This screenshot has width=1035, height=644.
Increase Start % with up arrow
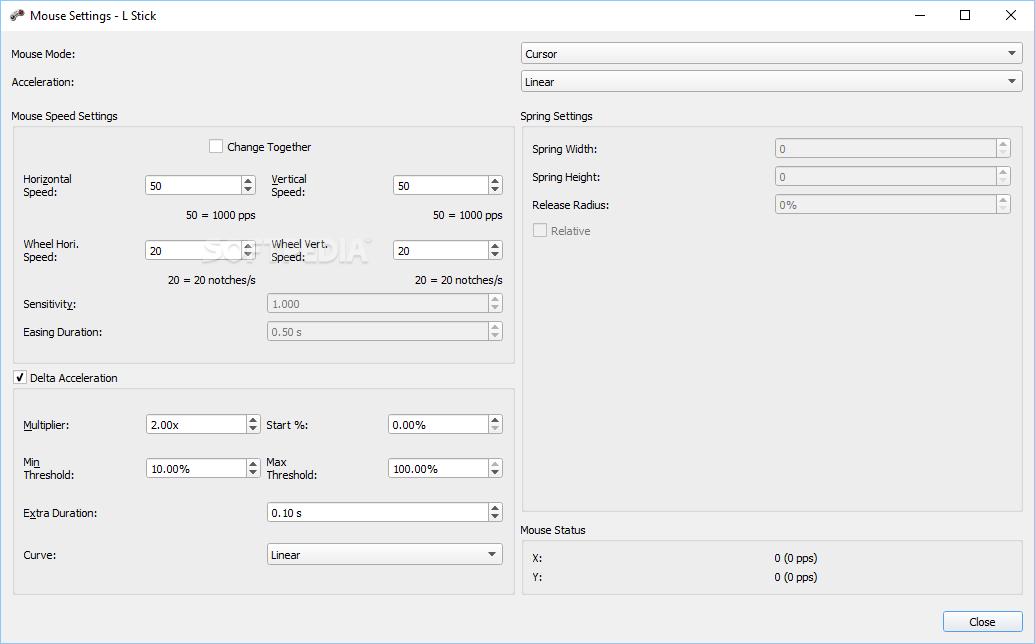click(495, 420)
